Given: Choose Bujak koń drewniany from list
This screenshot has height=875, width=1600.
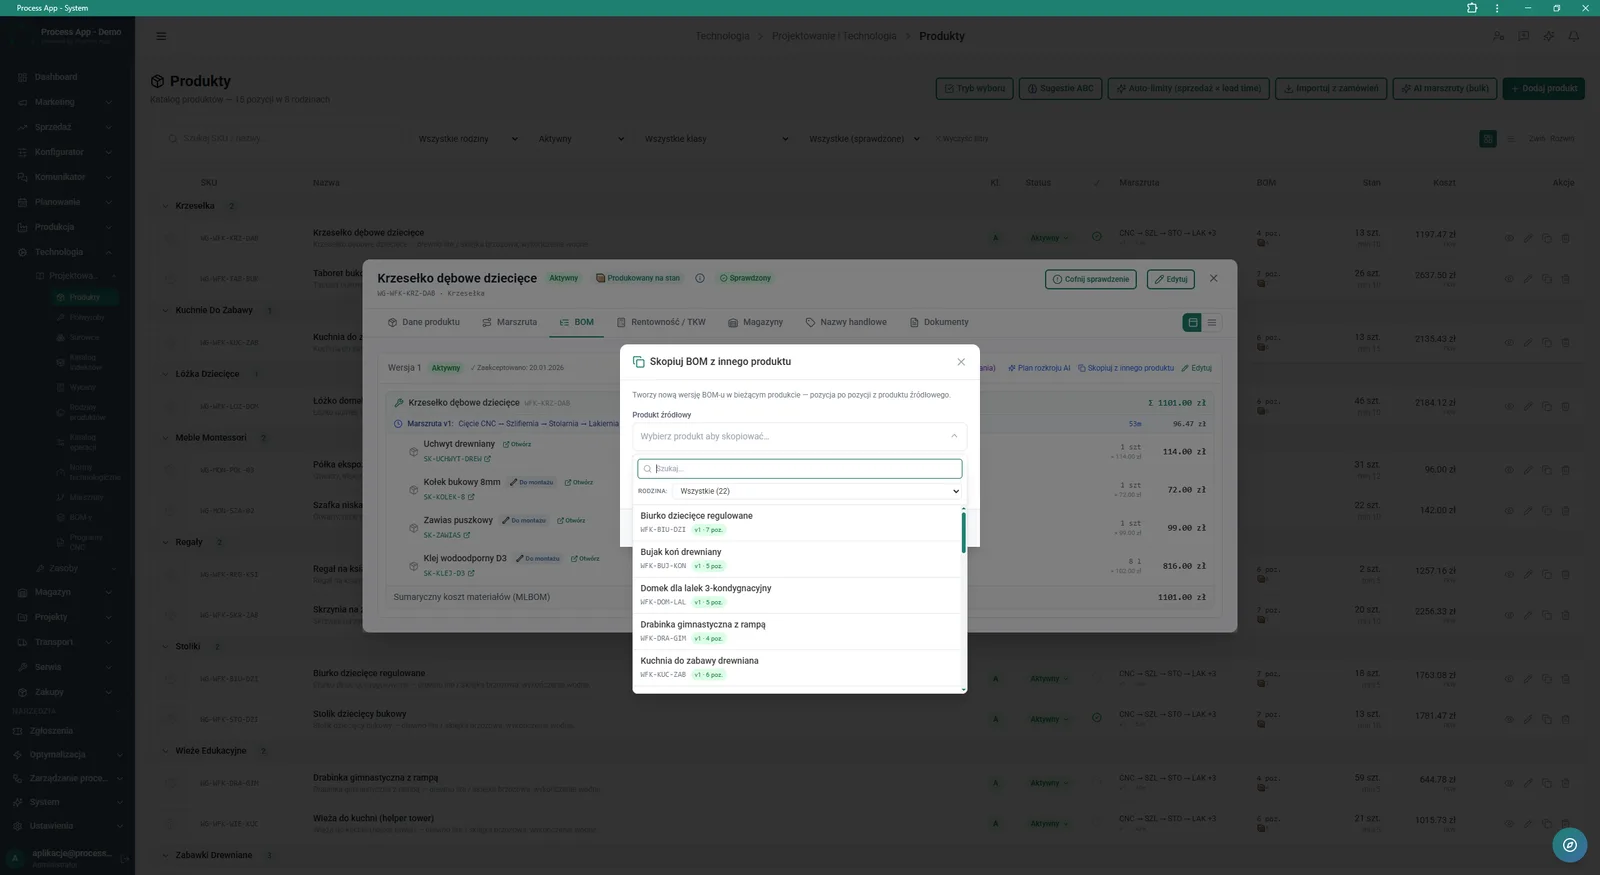Looking at the screenshot, I should point(798,559).
